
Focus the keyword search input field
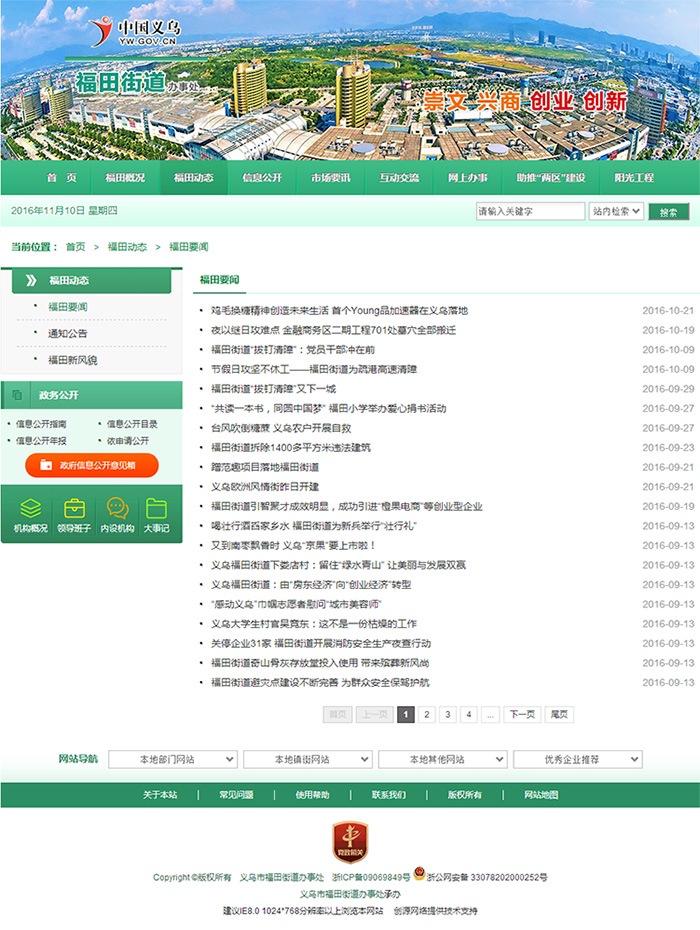(530, 212)
